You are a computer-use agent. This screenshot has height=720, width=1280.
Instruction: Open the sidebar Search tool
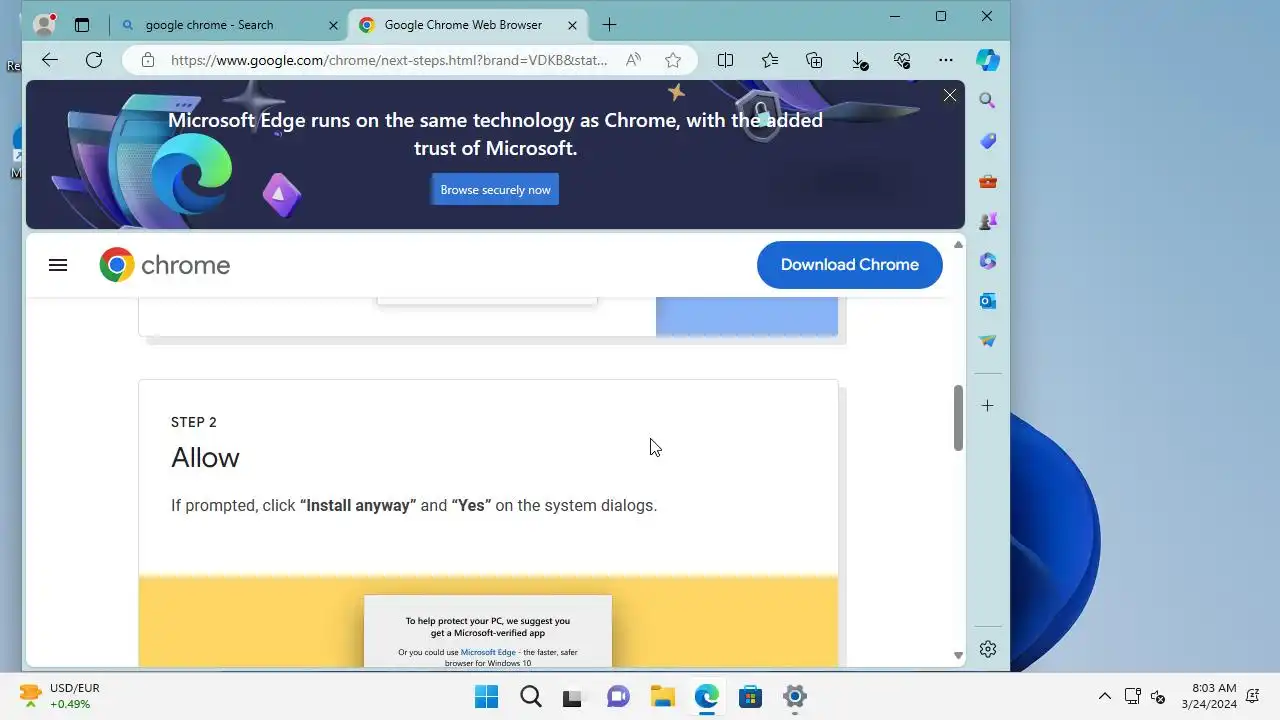point(988,101)
